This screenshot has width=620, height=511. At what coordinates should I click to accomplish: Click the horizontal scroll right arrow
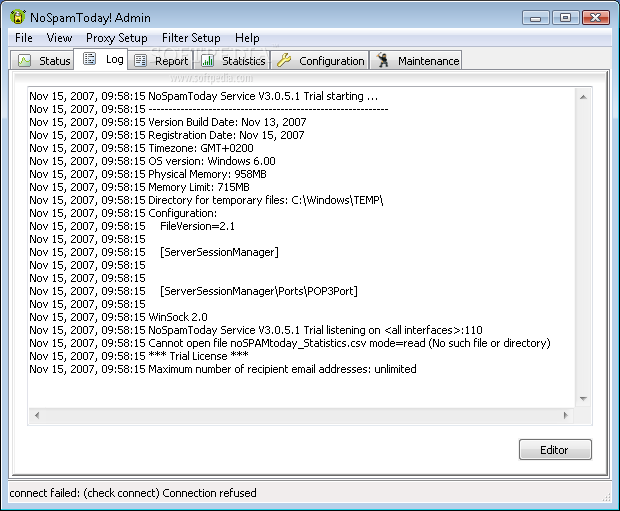[x=566, y=415]
